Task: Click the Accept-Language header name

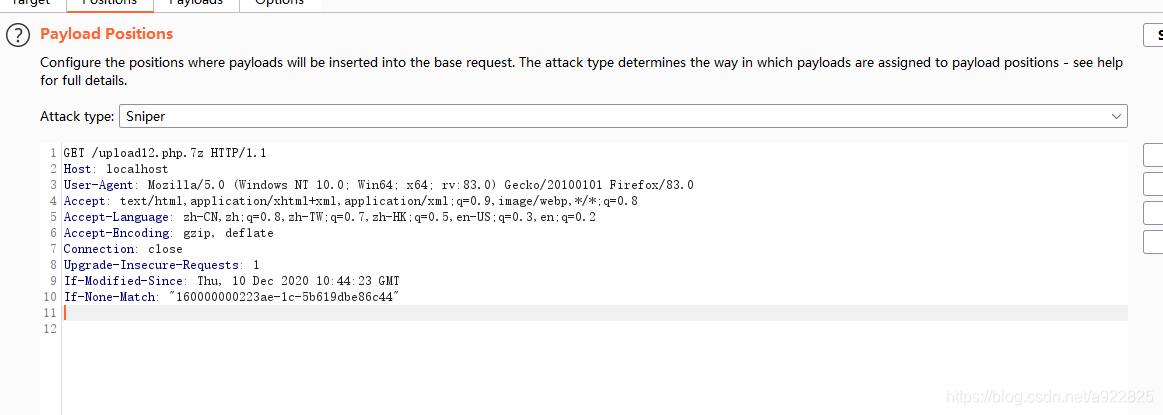Action: [116, 217]
